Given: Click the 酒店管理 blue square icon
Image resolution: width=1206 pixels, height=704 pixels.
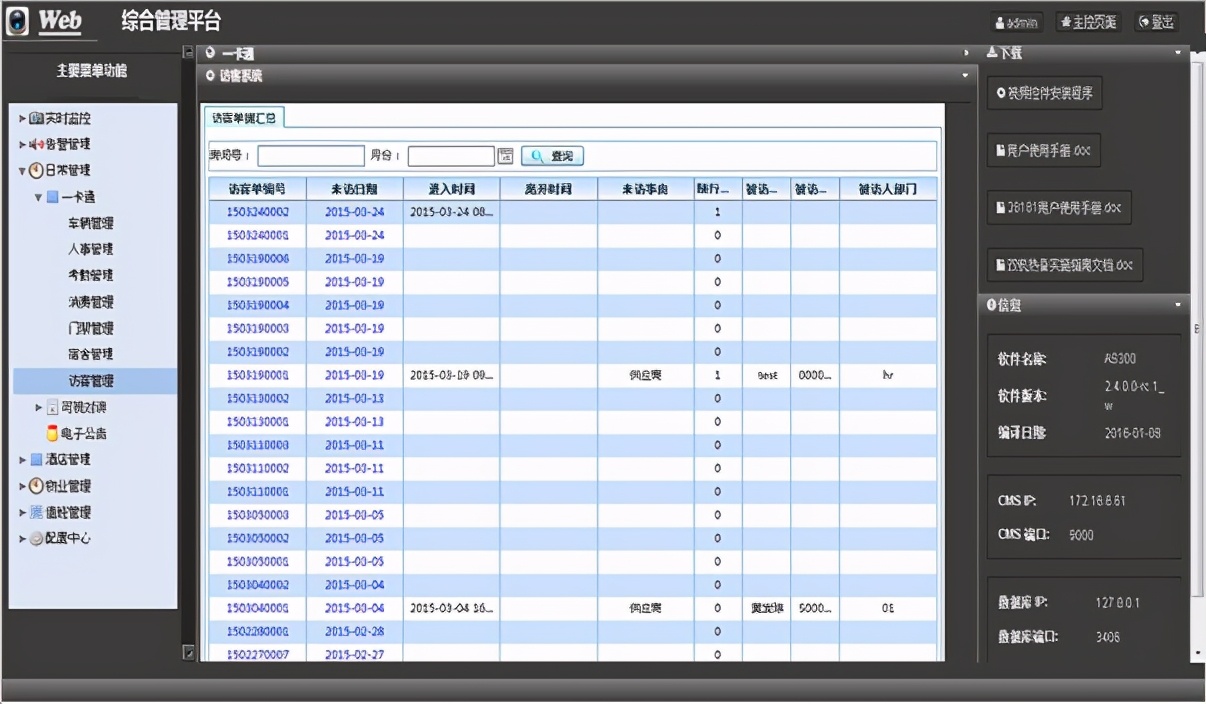Looking at the screenshot, I should (x=36, y=460).
